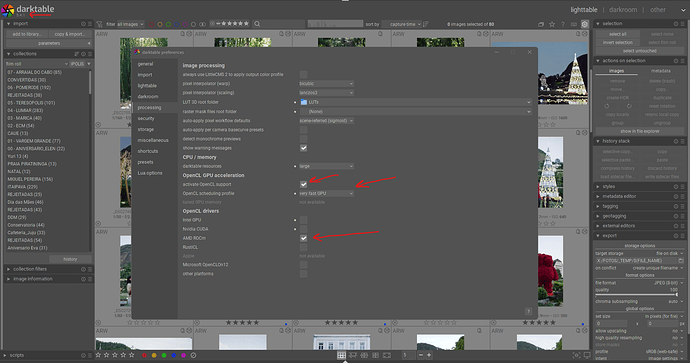Check always use LittleCMS 2 option
Image resolution: width=690 pixels, height=363 pixels.
[x=304, y=74]
